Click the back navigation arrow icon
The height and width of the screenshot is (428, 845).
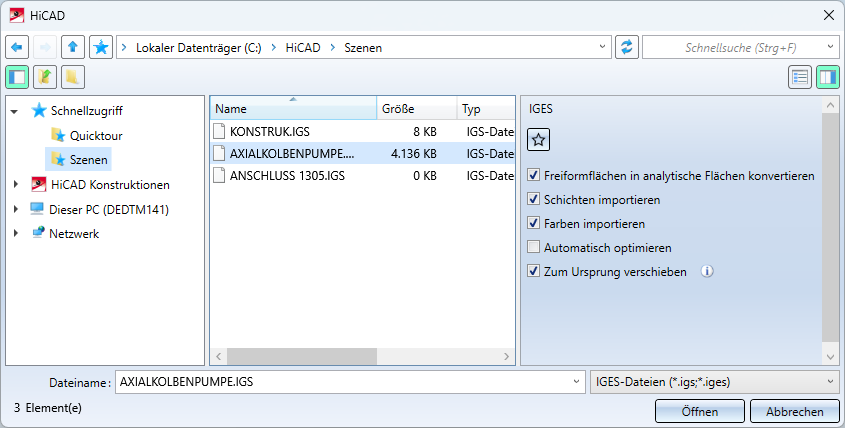17,47
